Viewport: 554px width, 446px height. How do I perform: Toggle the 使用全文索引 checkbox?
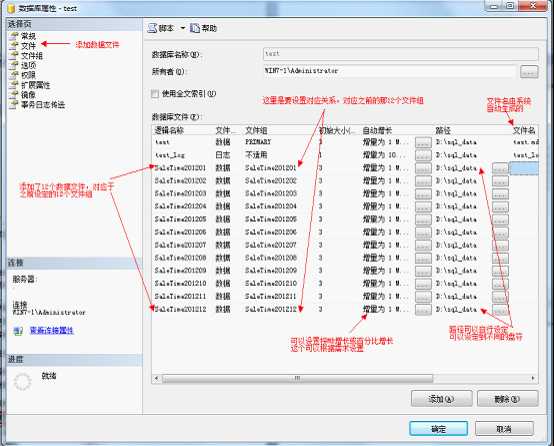(155, 94)
